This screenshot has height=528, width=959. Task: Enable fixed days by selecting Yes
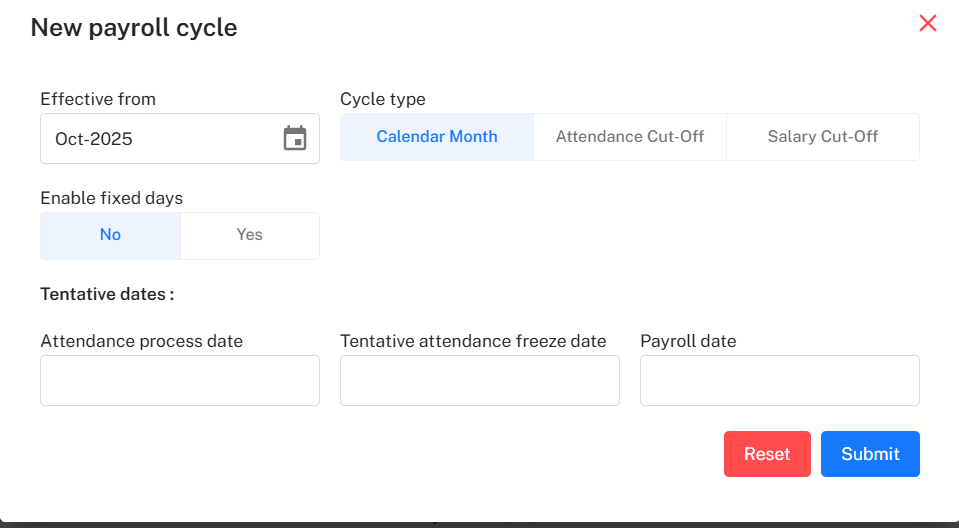(250, 235)
